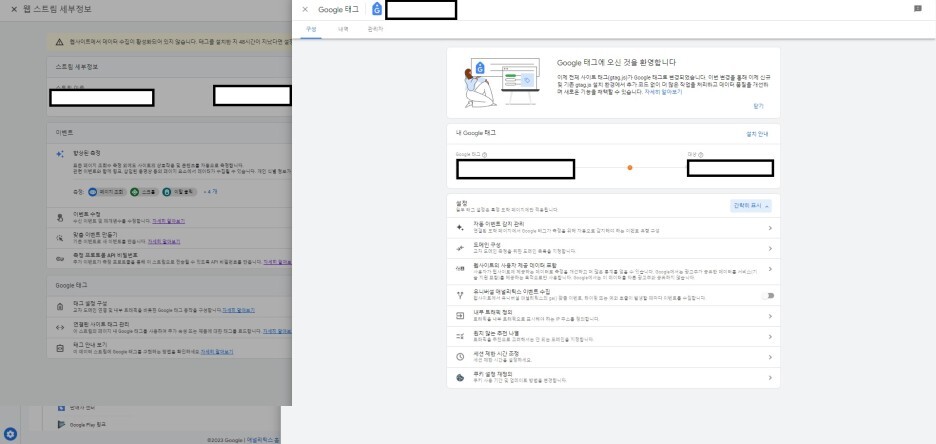Viewport: 936px width, 444px height.
Task: Open 자세히 알아보기 link under 태그 설정 구성
Action: pos(239,310)
